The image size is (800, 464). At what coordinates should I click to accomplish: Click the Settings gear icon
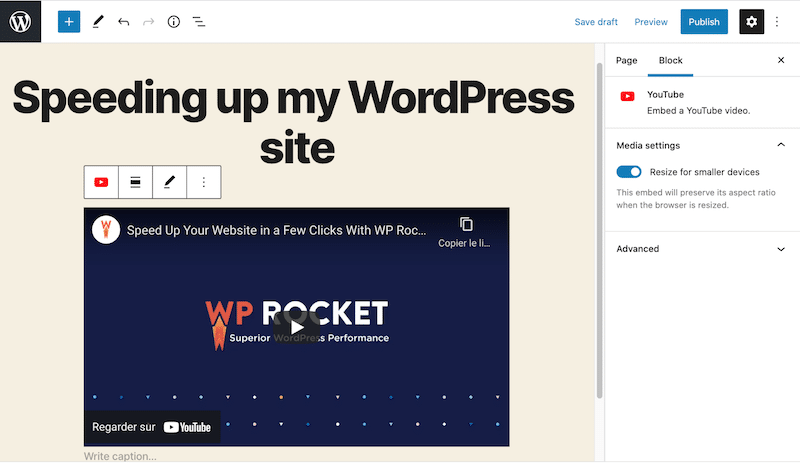(x=751, y=21)
